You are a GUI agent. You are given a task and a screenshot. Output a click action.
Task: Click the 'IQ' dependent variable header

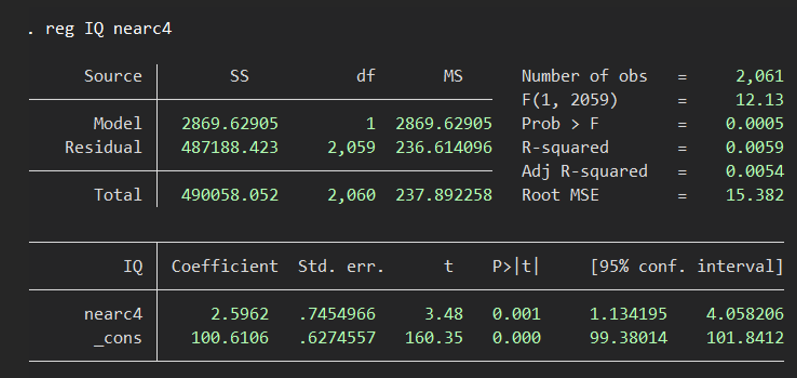click(133, 266)
